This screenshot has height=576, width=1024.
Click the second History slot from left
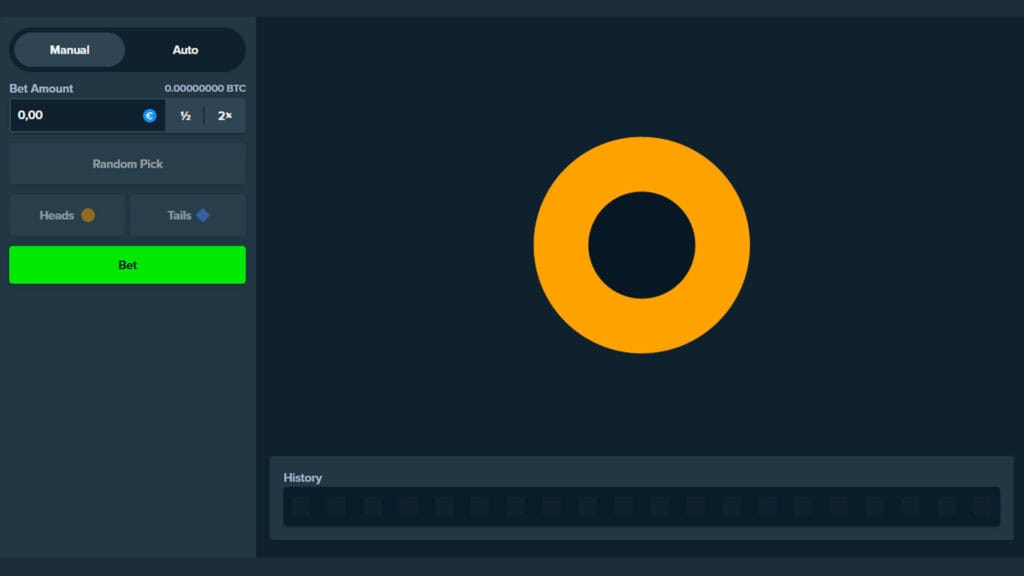[x=337, y=506]
